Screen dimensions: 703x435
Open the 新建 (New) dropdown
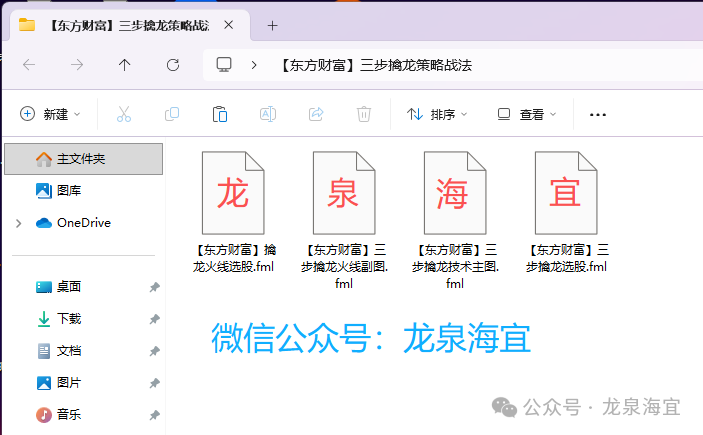coord(50,114)
